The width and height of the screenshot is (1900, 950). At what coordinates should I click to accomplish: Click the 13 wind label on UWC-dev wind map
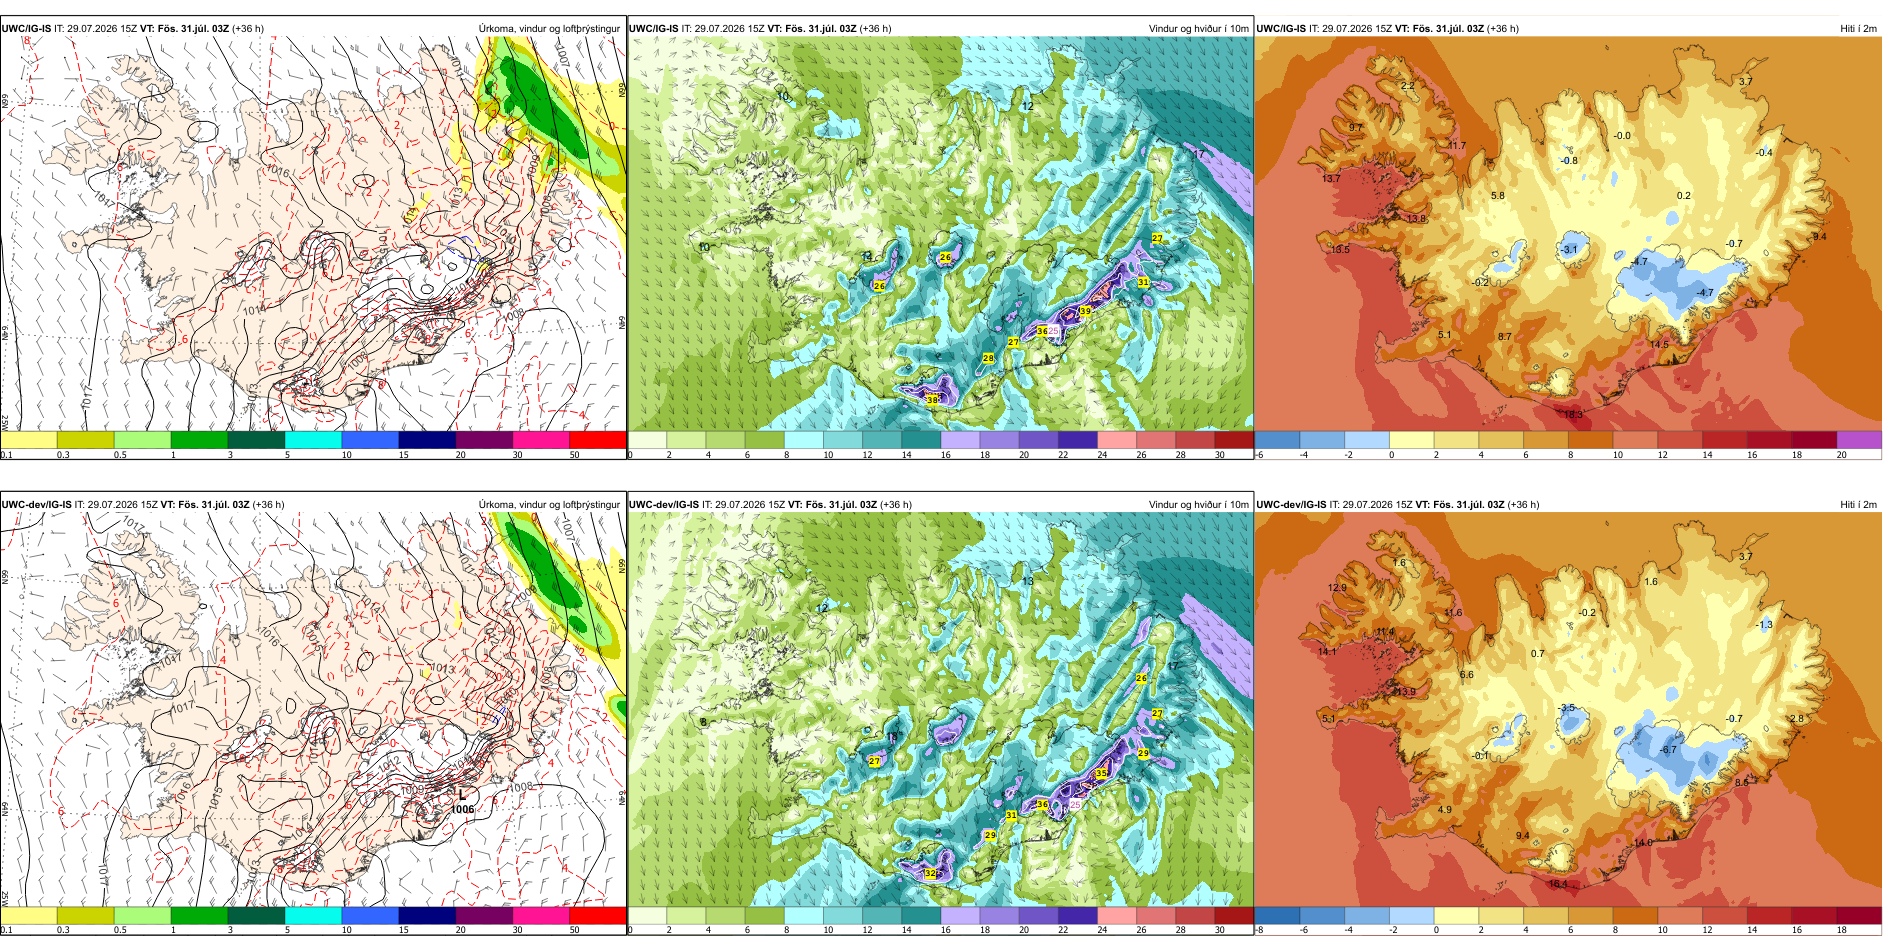coord(1028,581)
